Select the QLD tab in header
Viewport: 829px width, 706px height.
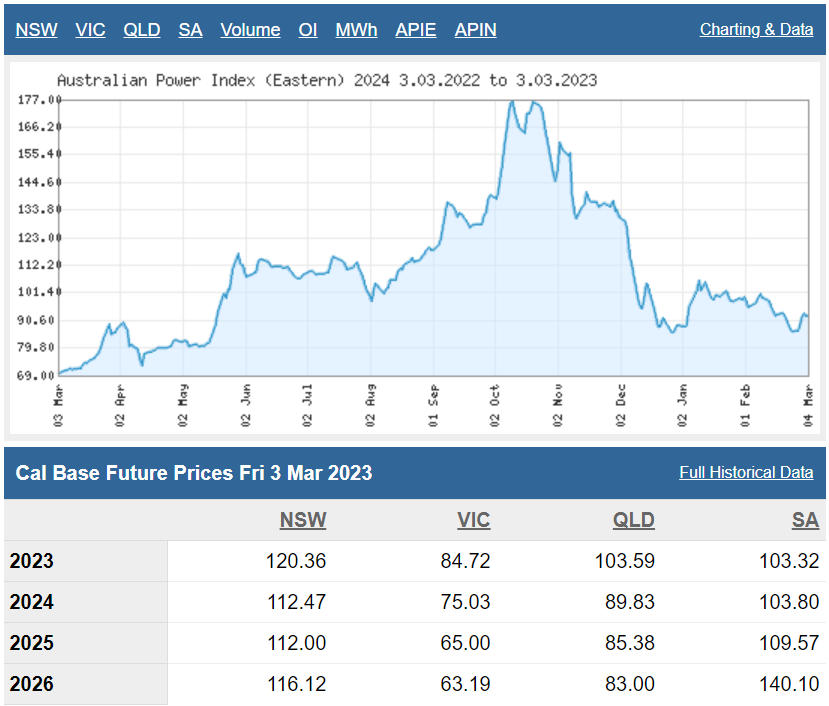pyautogui.click(x=141, y=30)
